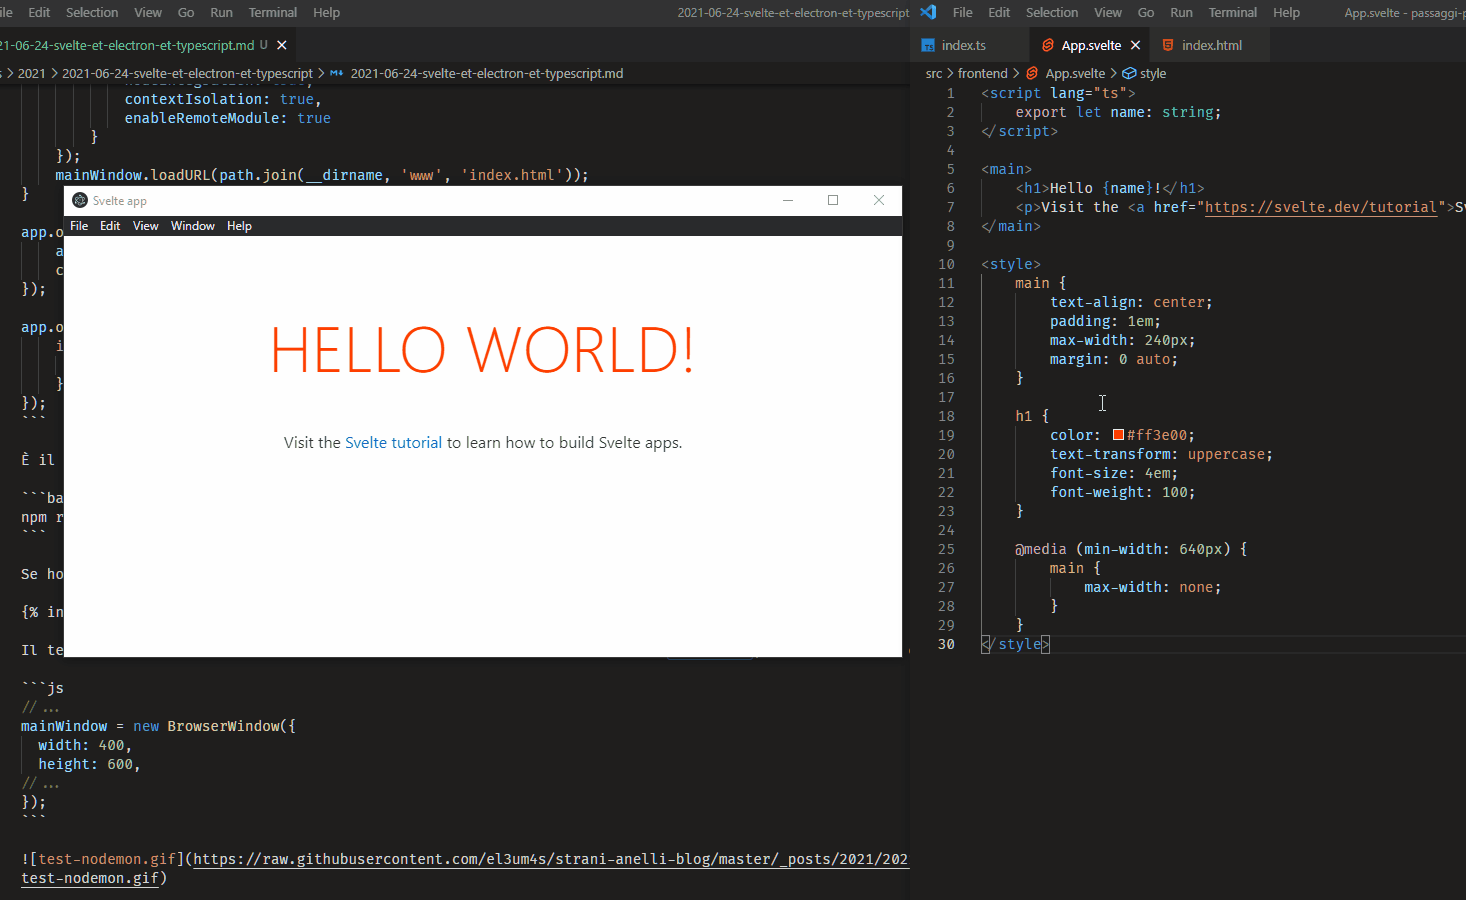Image resolution: width=1466 pixels, height=900 pixels.
Task: Select the App.svelte tab
Action: point(1091,45)
